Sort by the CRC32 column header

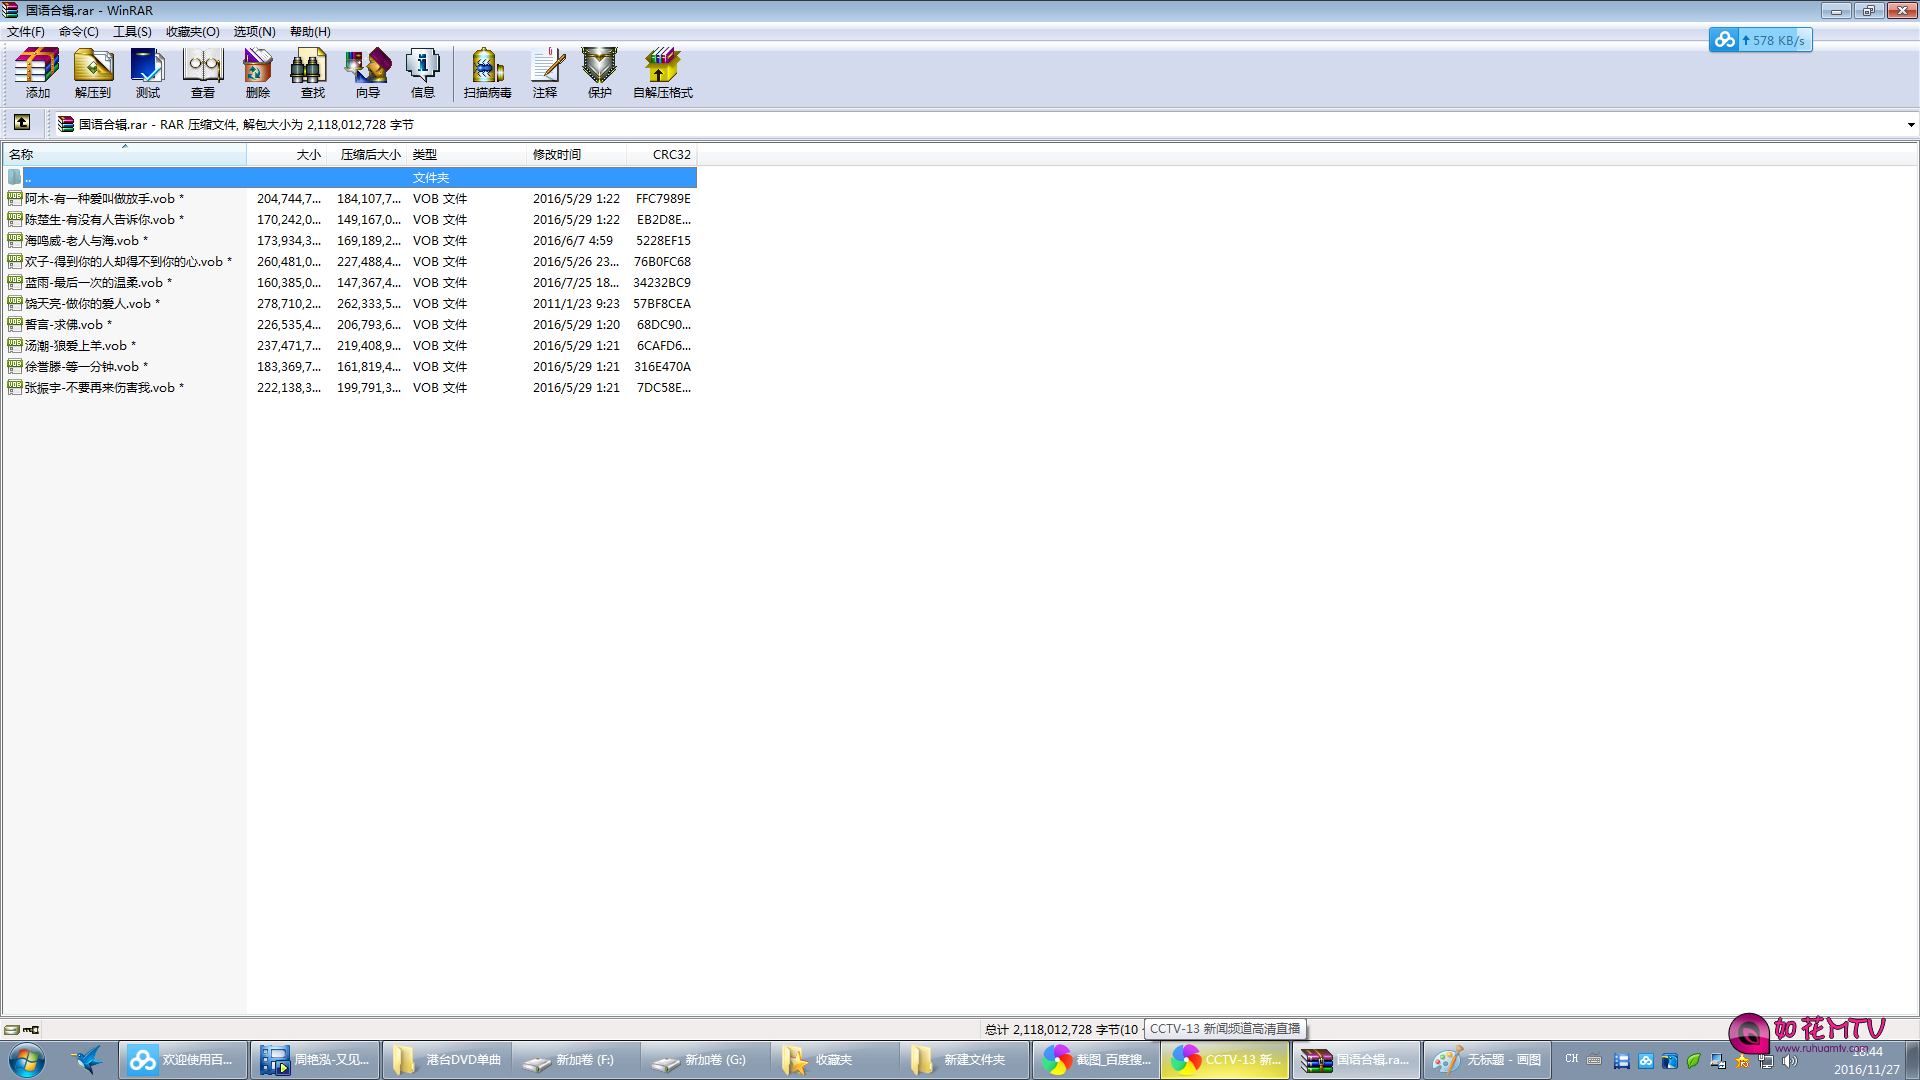[662, 155]
